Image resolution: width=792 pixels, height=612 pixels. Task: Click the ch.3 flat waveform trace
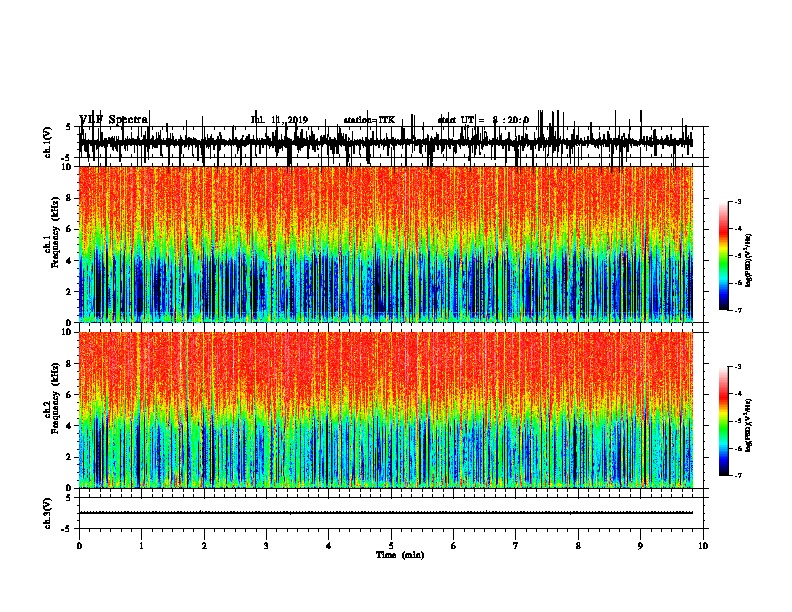[386, 513]
